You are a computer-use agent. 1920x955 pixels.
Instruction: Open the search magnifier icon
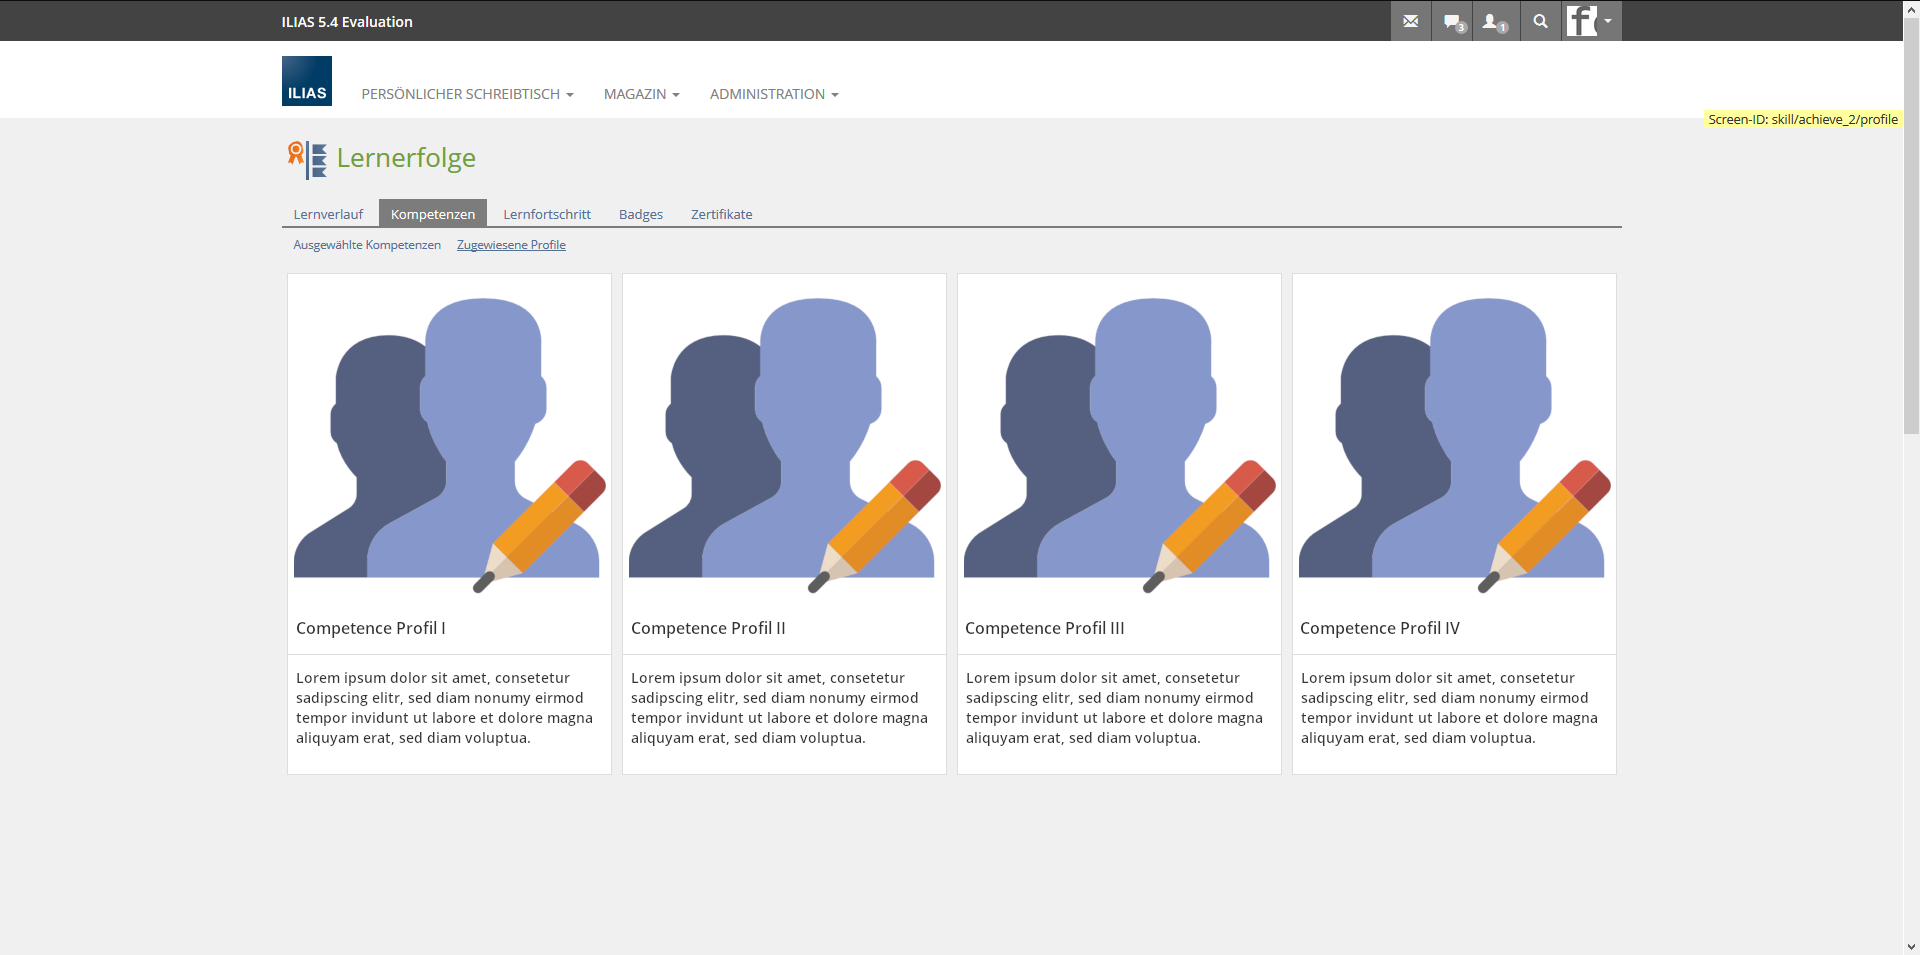point(1540,21)
